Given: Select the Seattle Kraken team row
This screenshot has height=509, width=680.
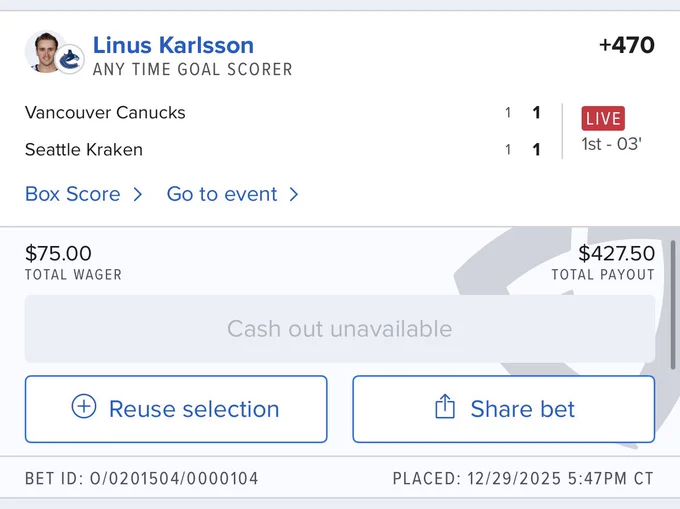Looking at the screenshot, I should click(283, 150).
